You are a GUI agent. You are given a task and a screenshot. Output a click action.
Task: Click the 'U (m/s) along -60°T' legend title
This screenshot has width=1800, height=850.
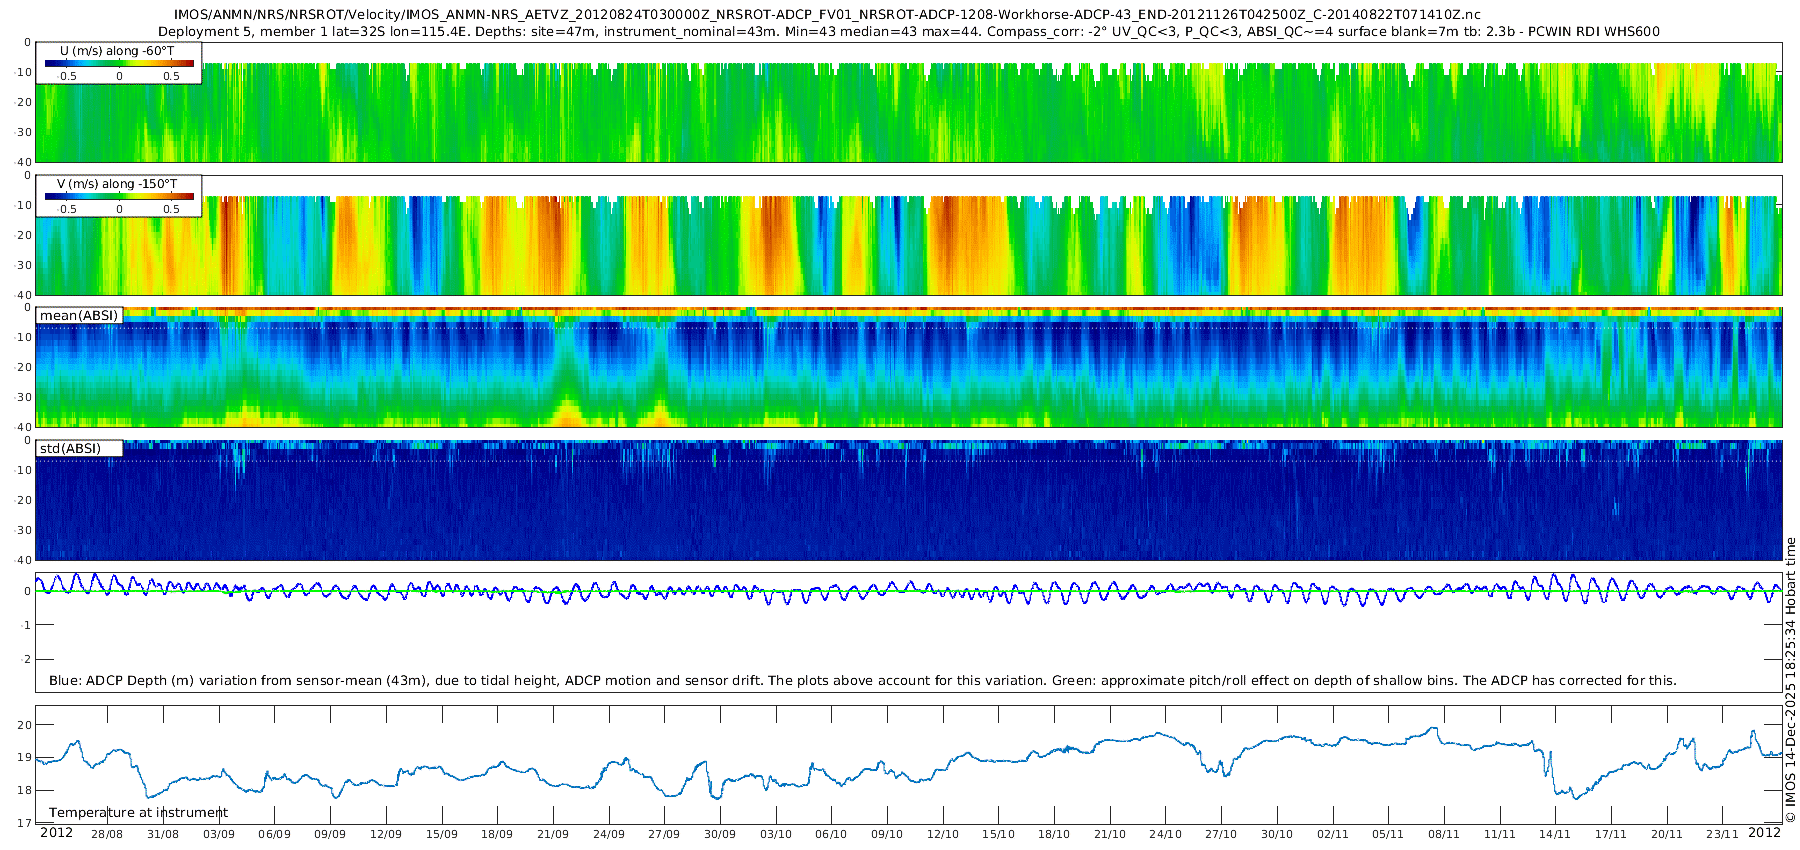coord(117,51)
